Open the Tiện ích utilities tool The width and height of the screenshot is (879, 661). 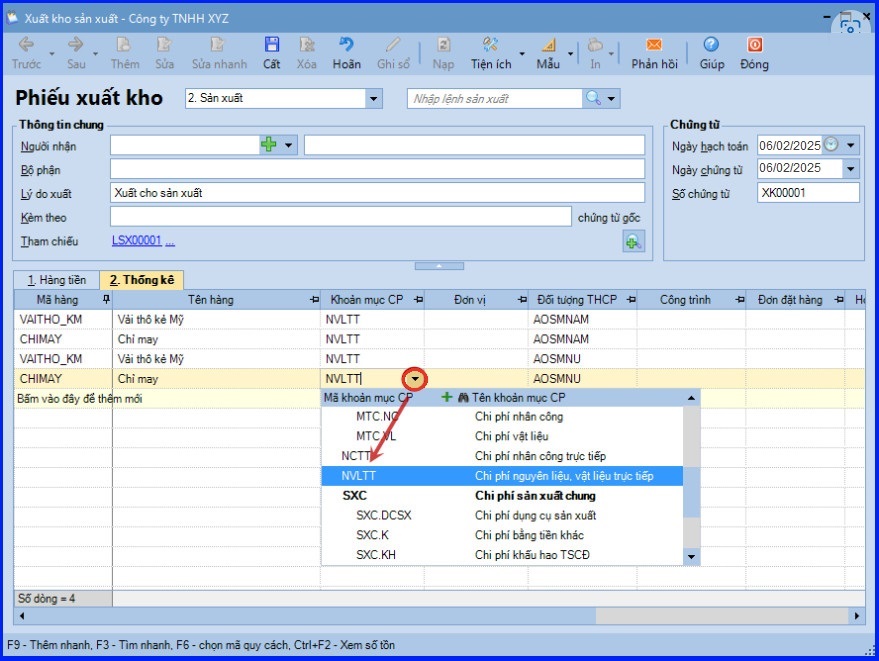tap(490, 46)
